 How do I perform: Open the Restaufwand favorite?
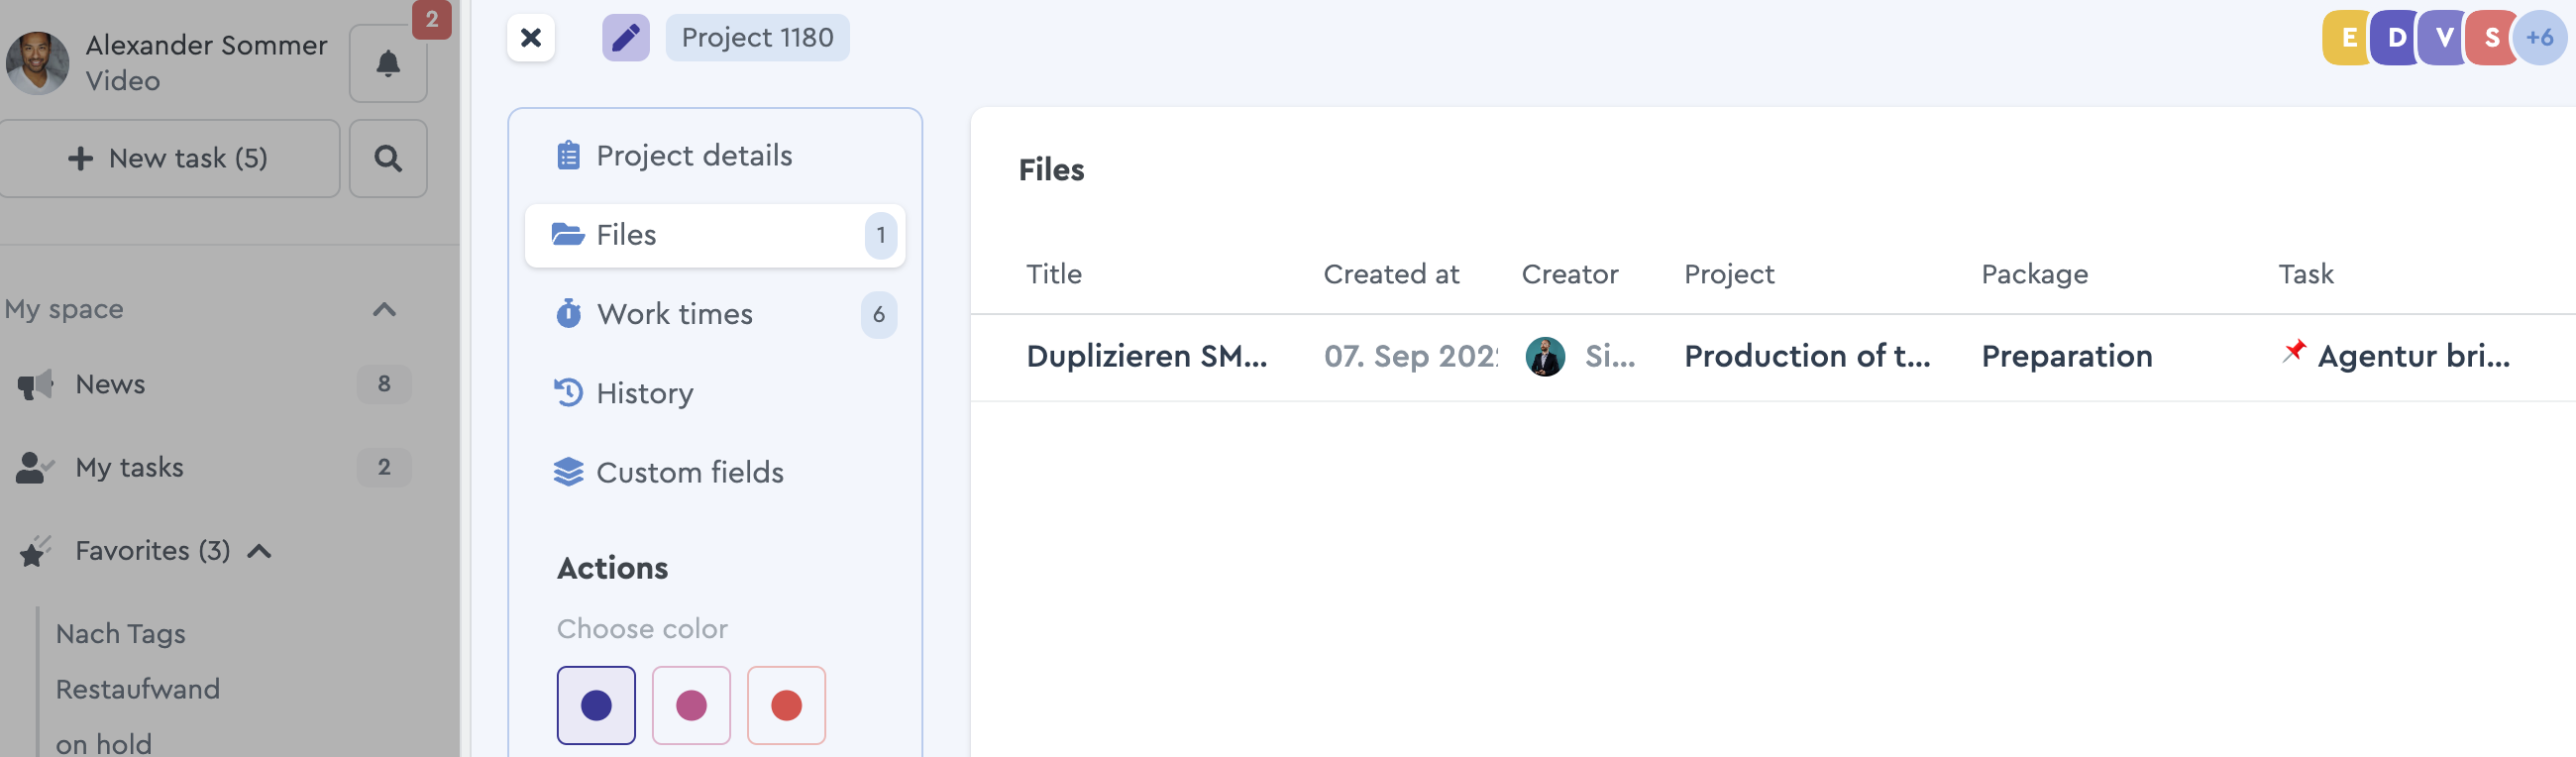coord(137,689)
